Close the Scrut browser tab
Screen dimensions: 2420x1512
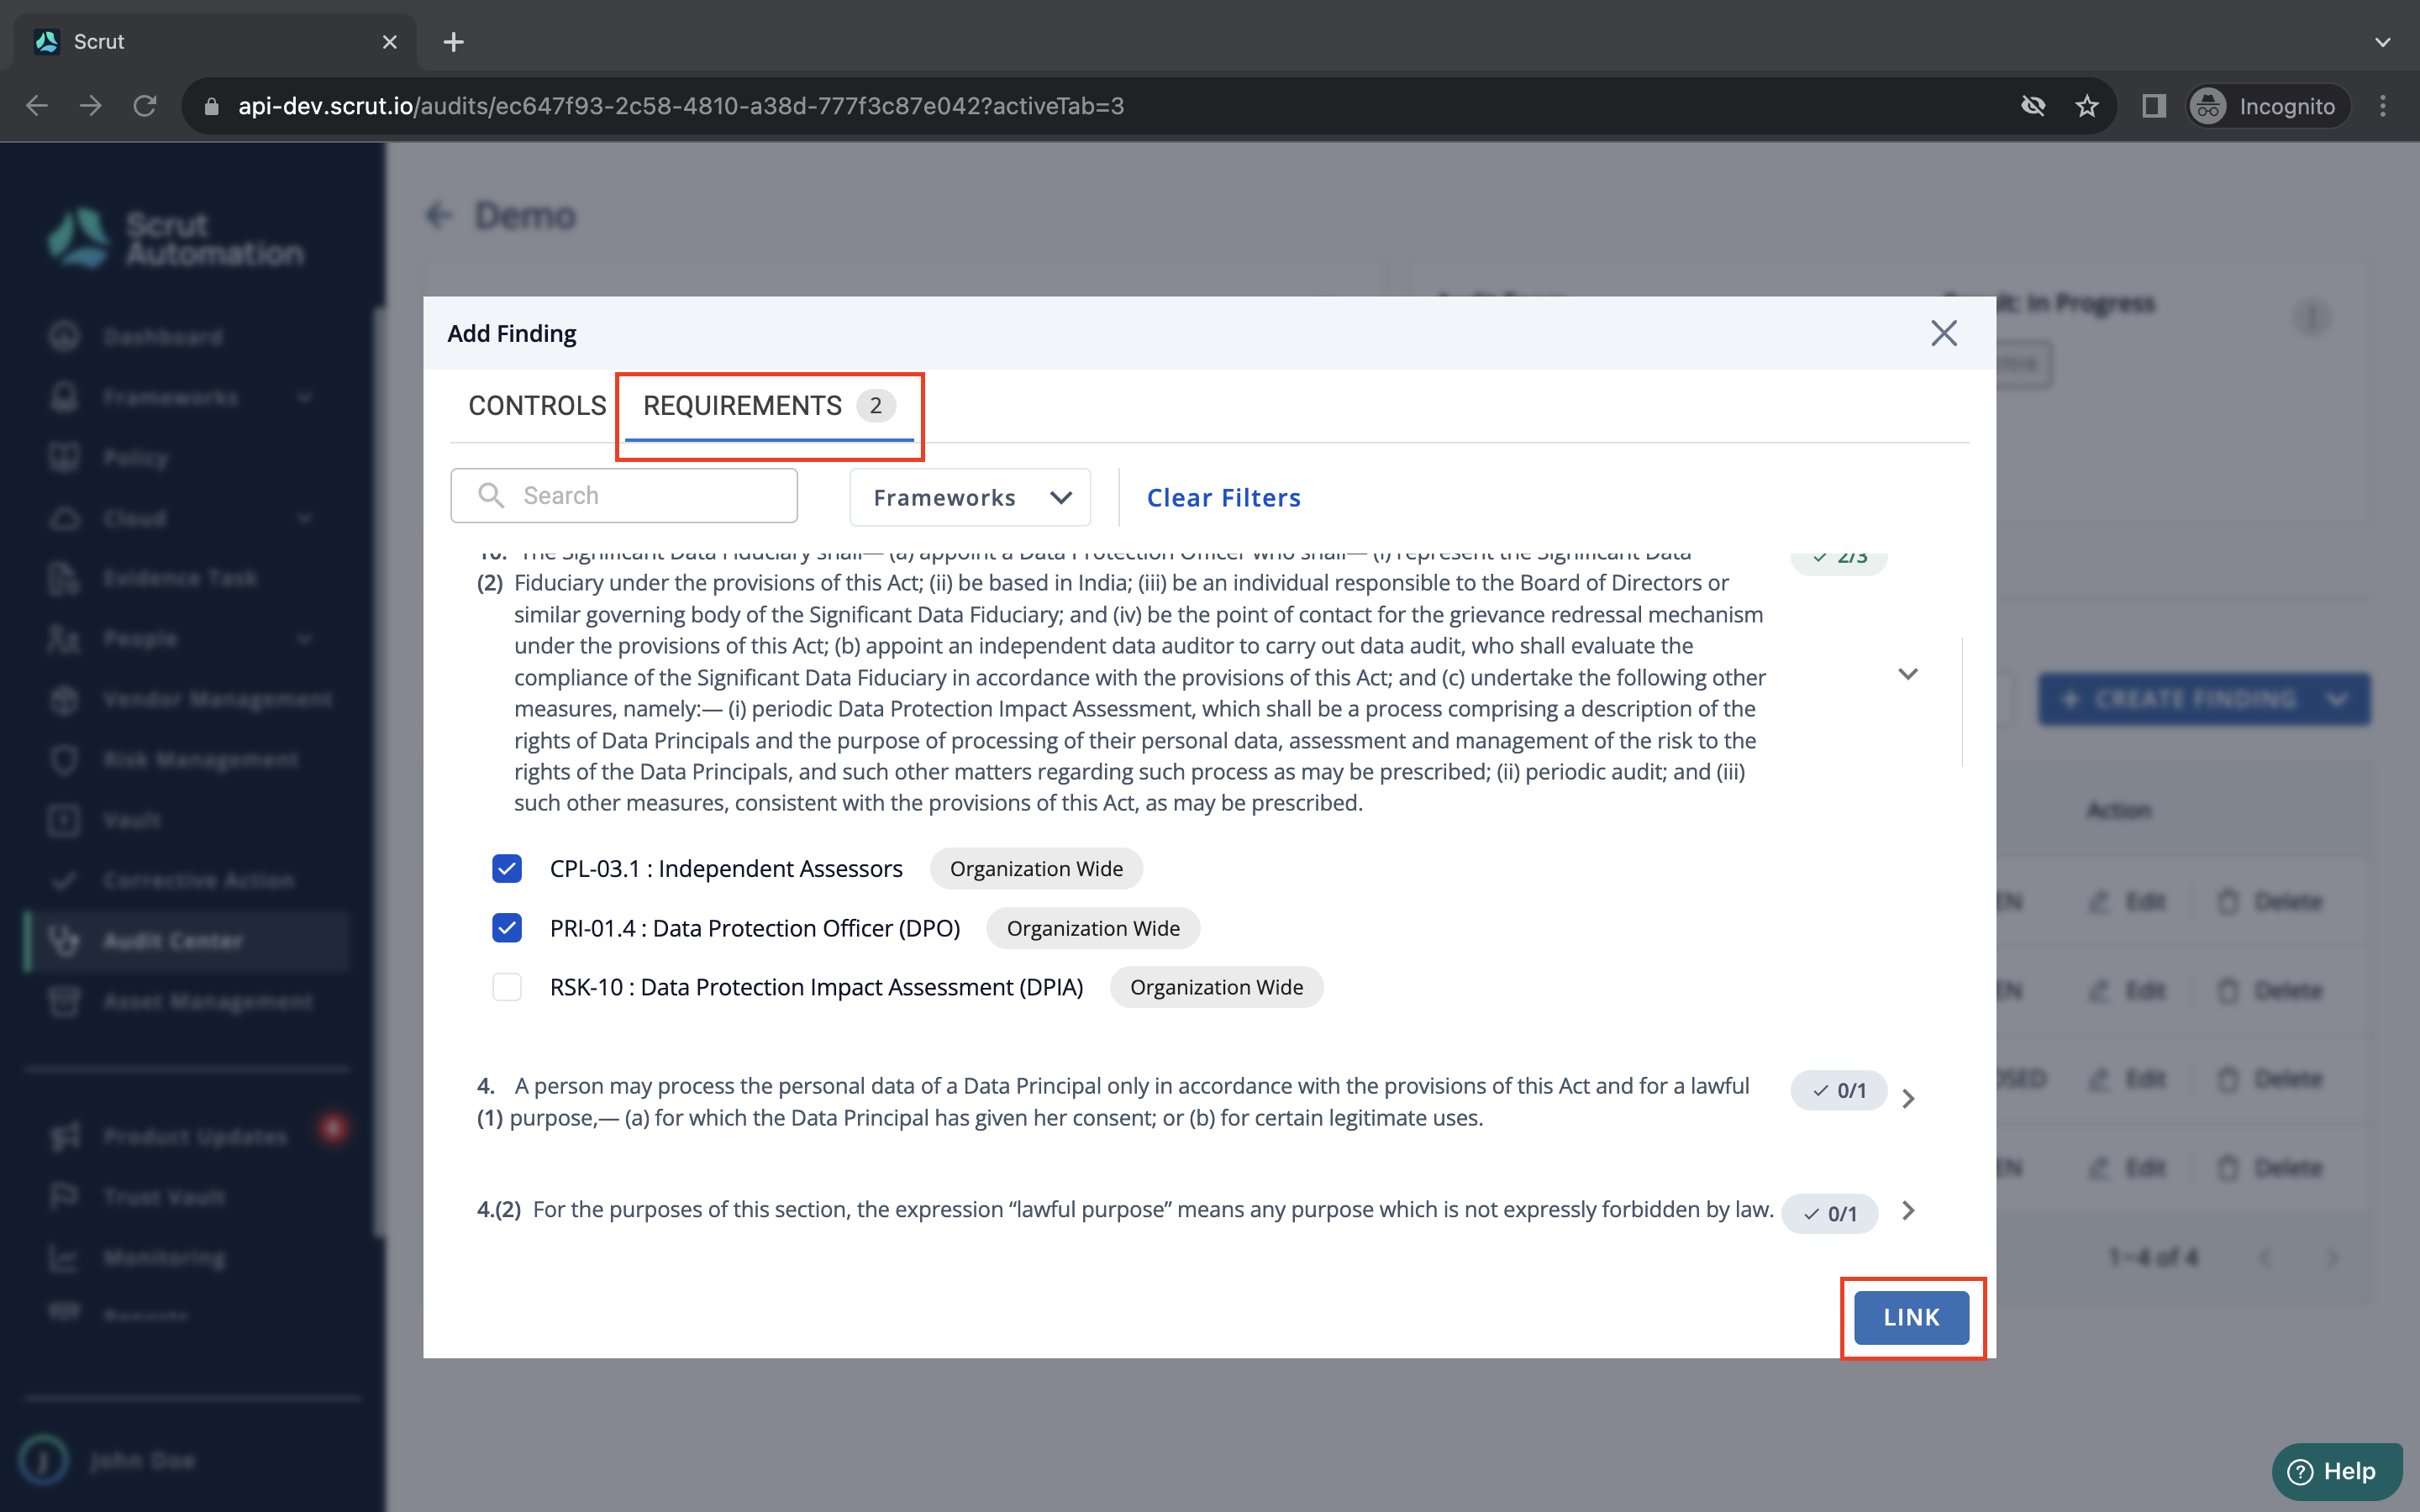pos(390,42)
